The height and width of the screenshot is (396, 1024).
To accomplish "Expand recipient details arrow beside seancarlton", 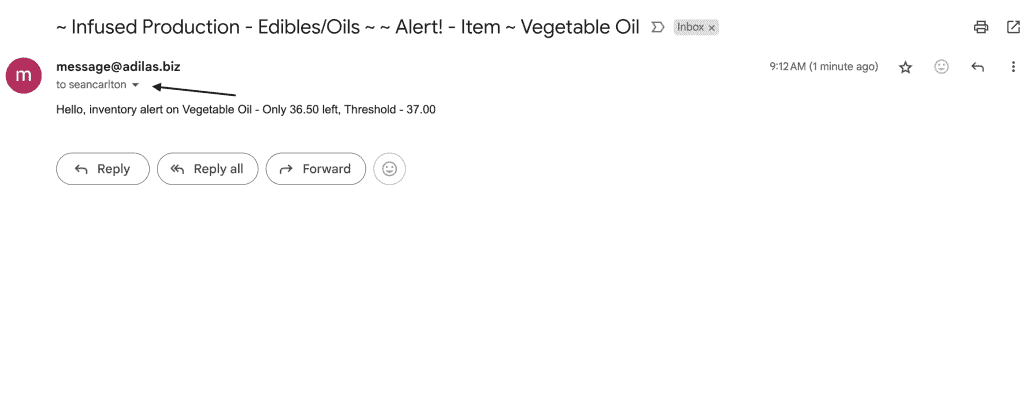I will [x=135, y=85].
